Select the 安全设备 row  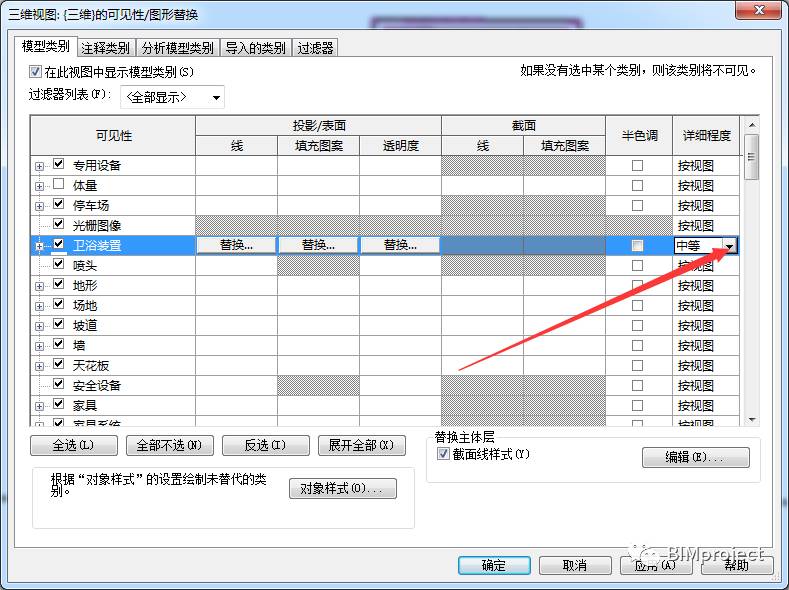385,386
